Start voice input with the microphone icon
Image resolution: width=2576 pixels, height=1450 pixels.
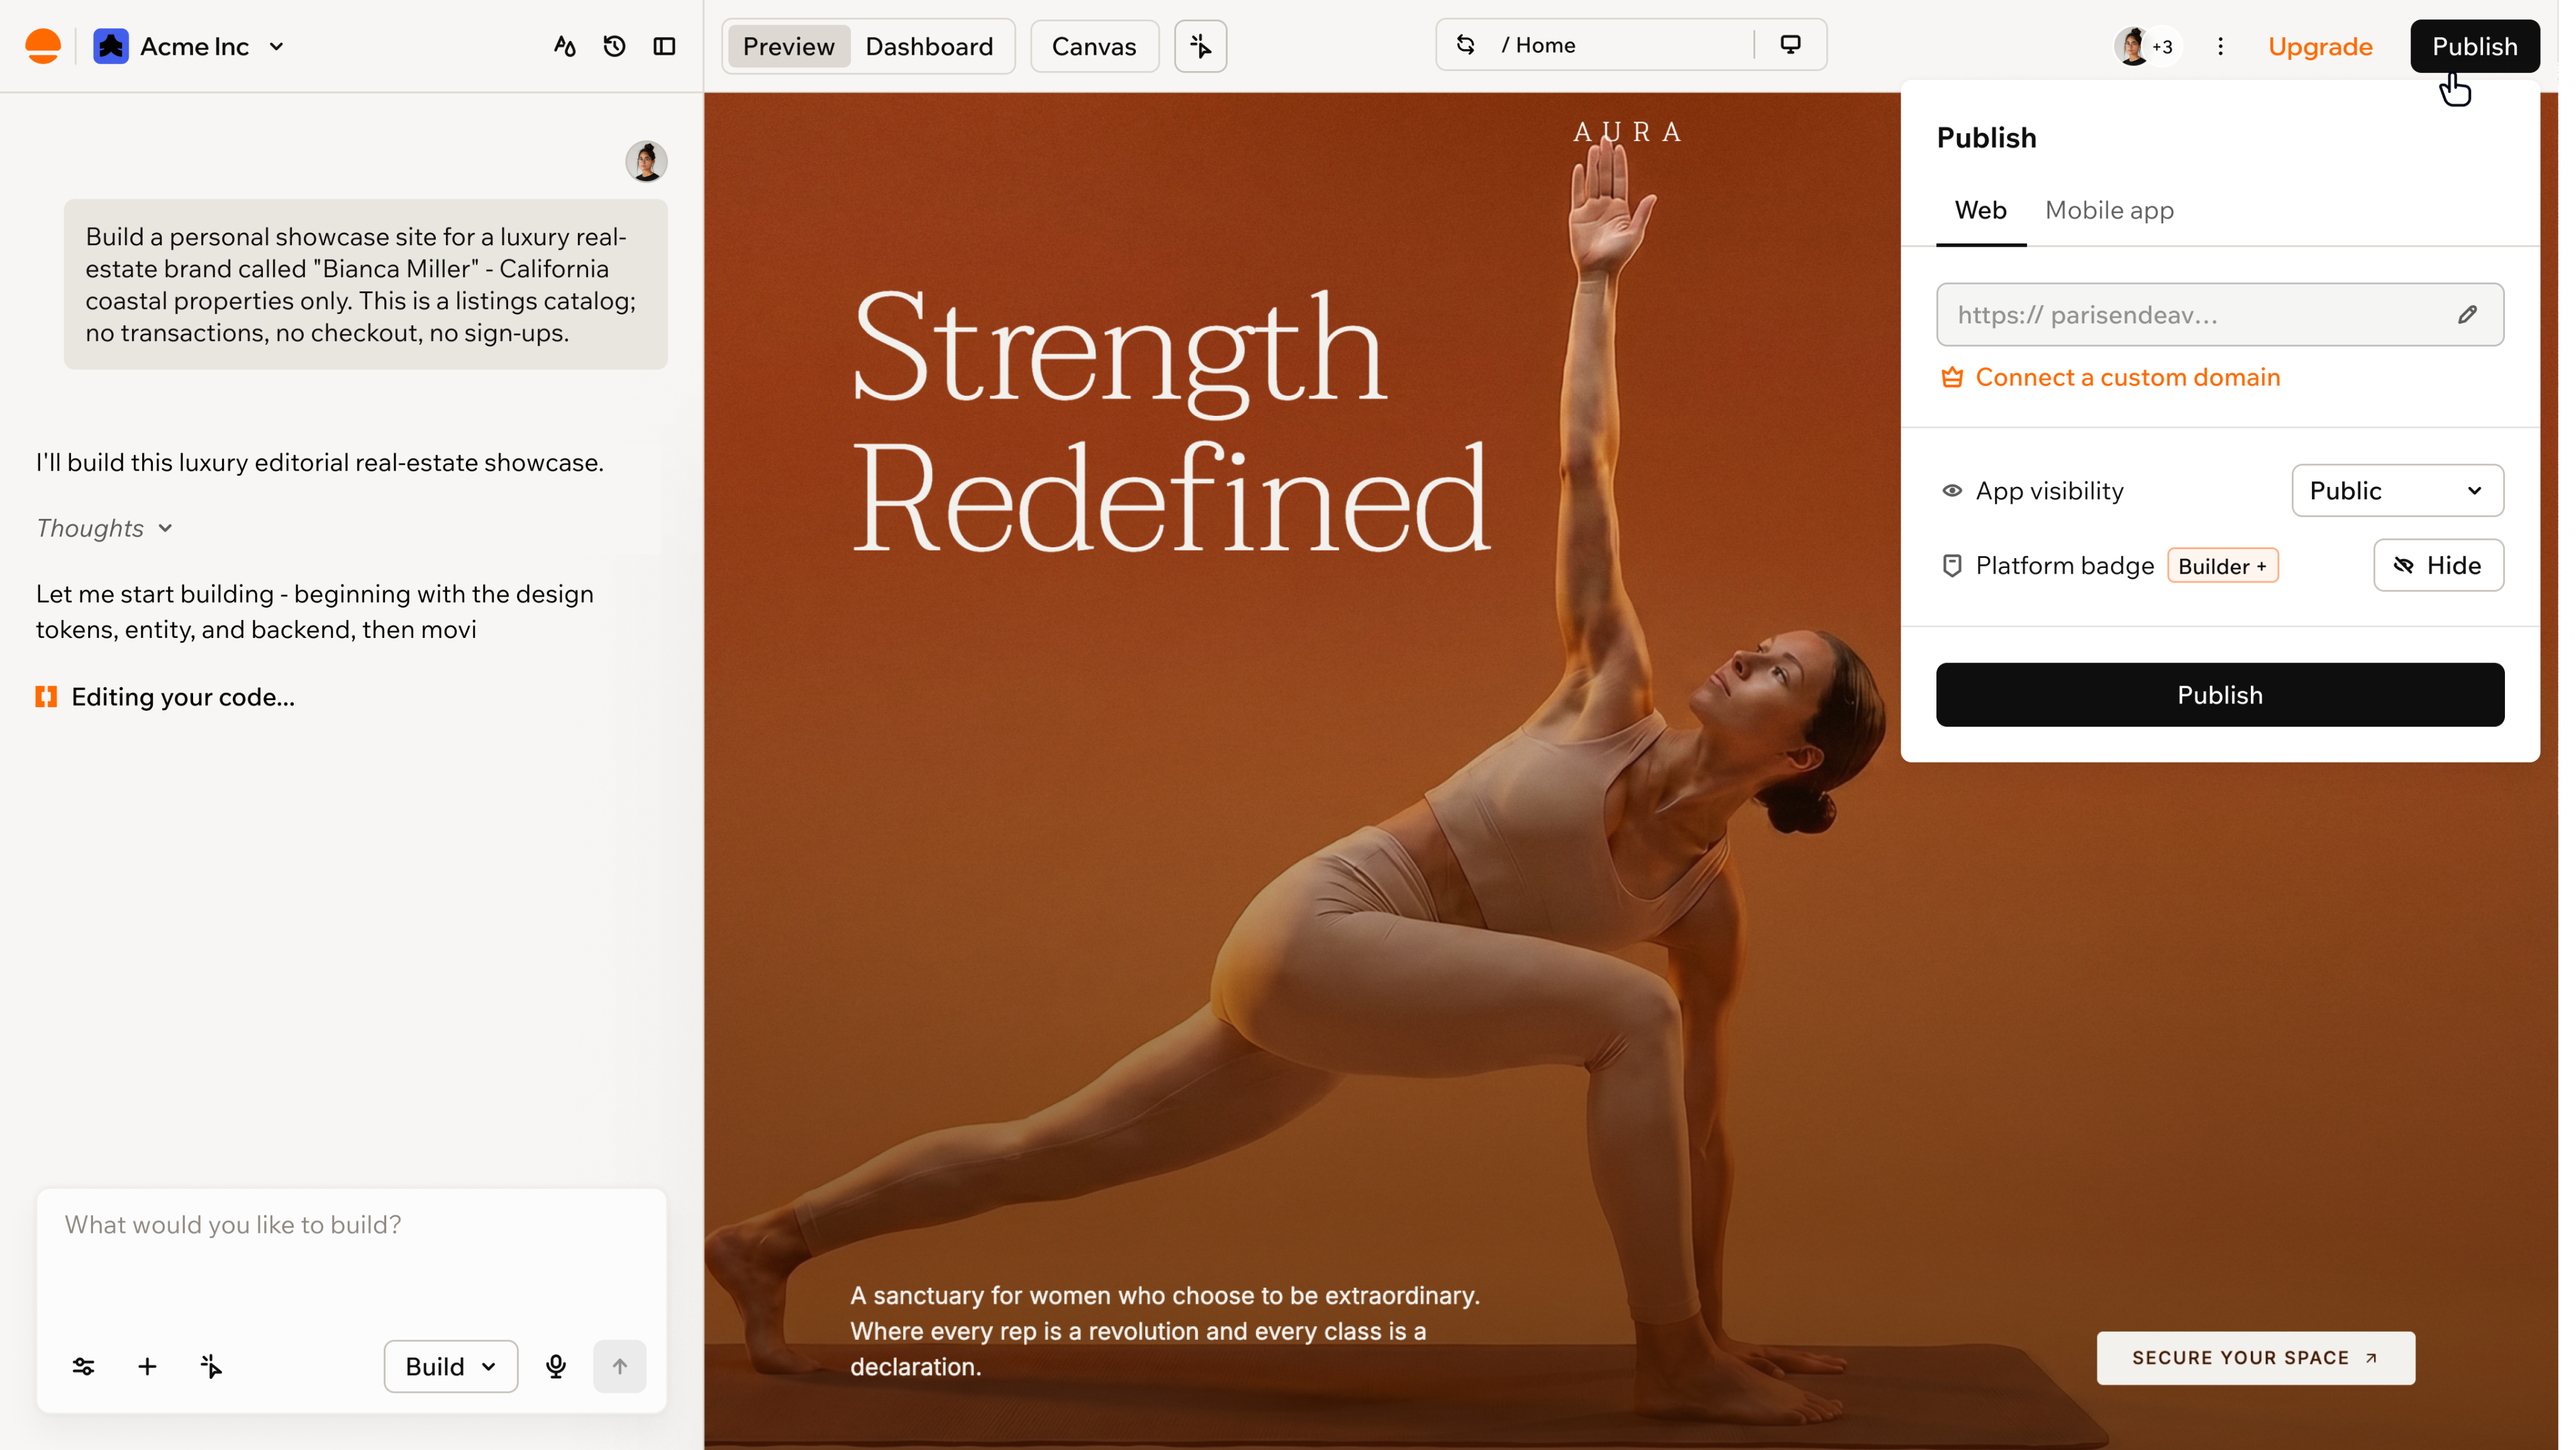tap(556, 1366)
